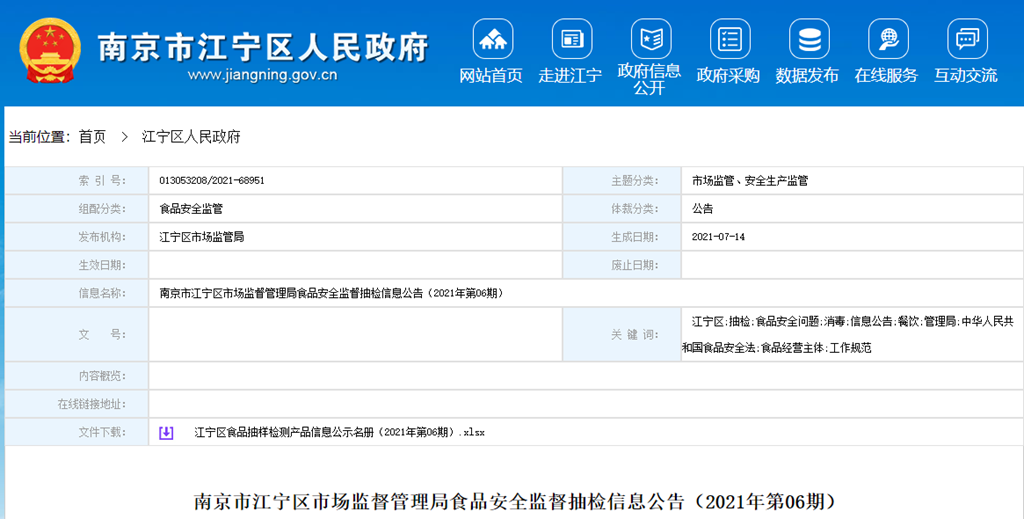Click the 在线服务 globe icon
Screen dimensions: 1024x519
tap(887, 39)
